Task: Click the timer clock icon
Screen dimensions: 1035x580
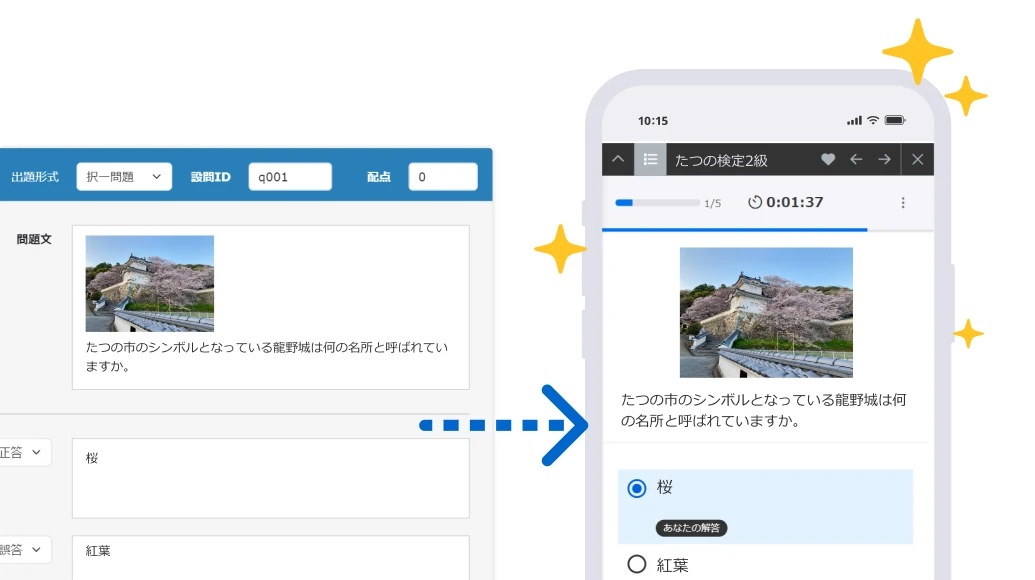Action: coord(754,202)
